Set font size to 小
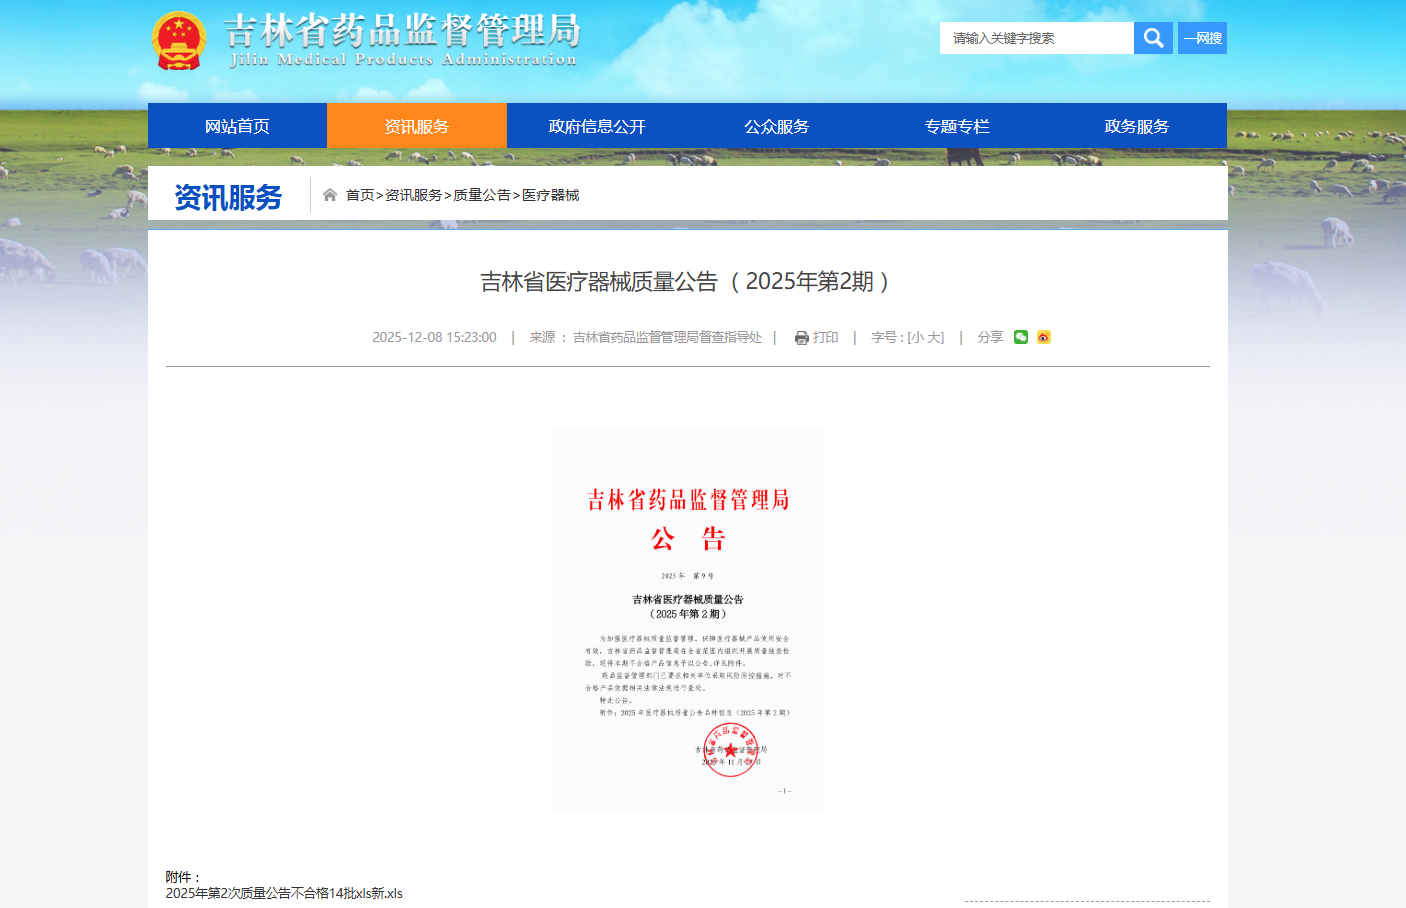 pos(917,338)
